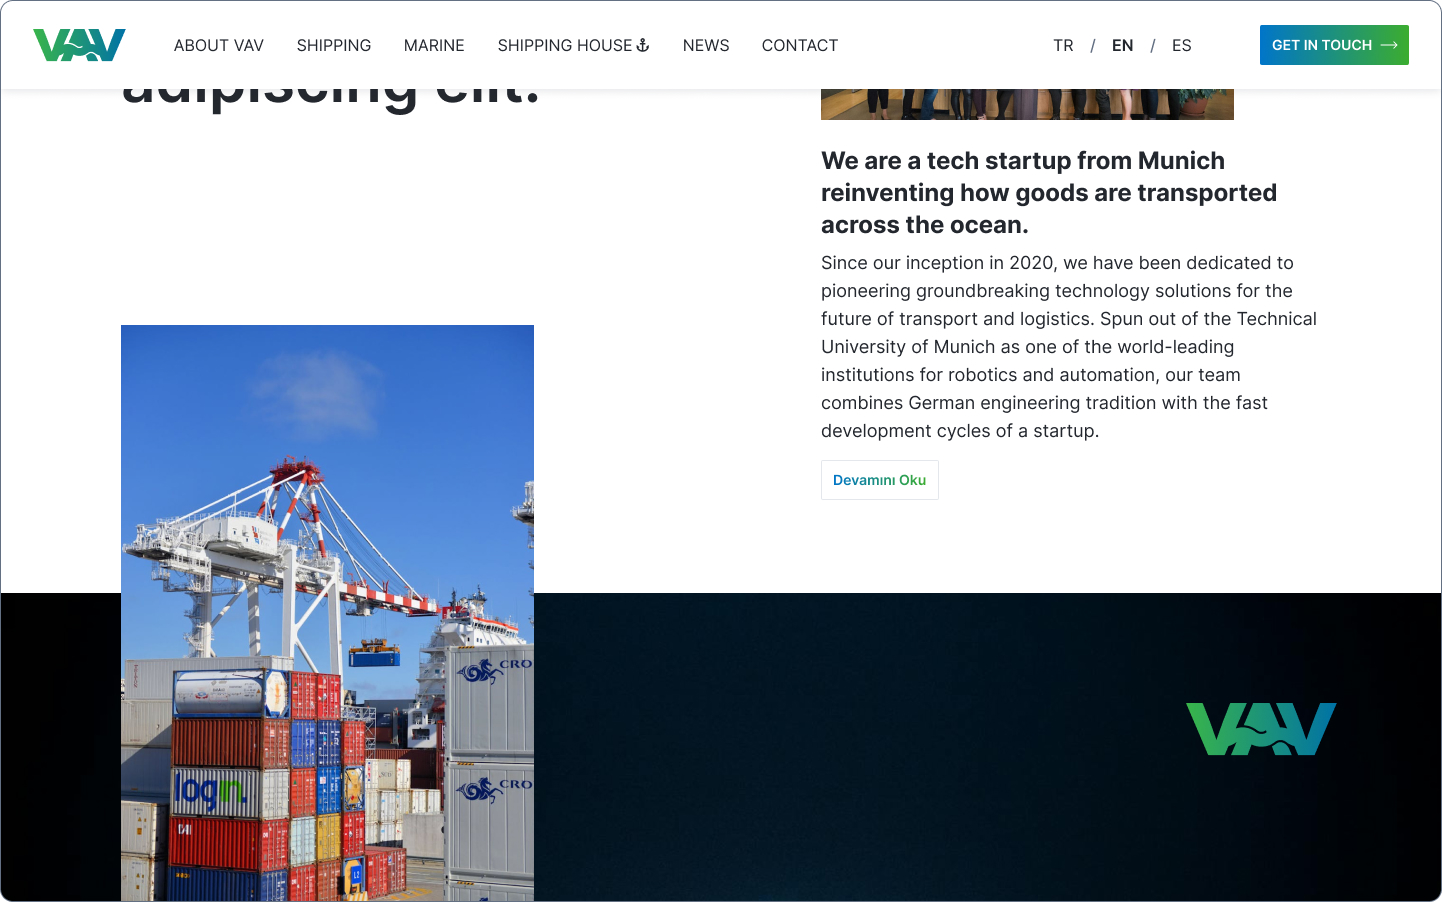Open the container port crane photo
Screen dimensions: 1442x902
[x=327, y=613]
